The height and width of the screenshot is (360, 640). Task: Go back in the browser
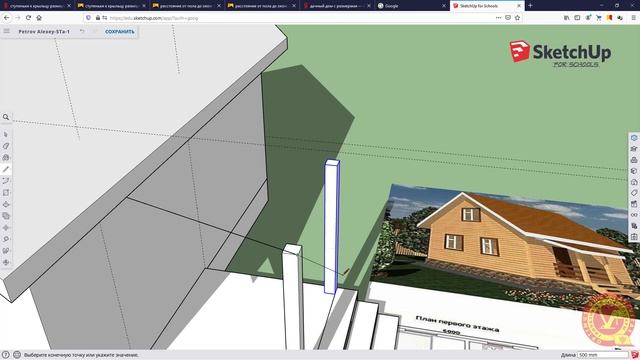click(7, 18)
